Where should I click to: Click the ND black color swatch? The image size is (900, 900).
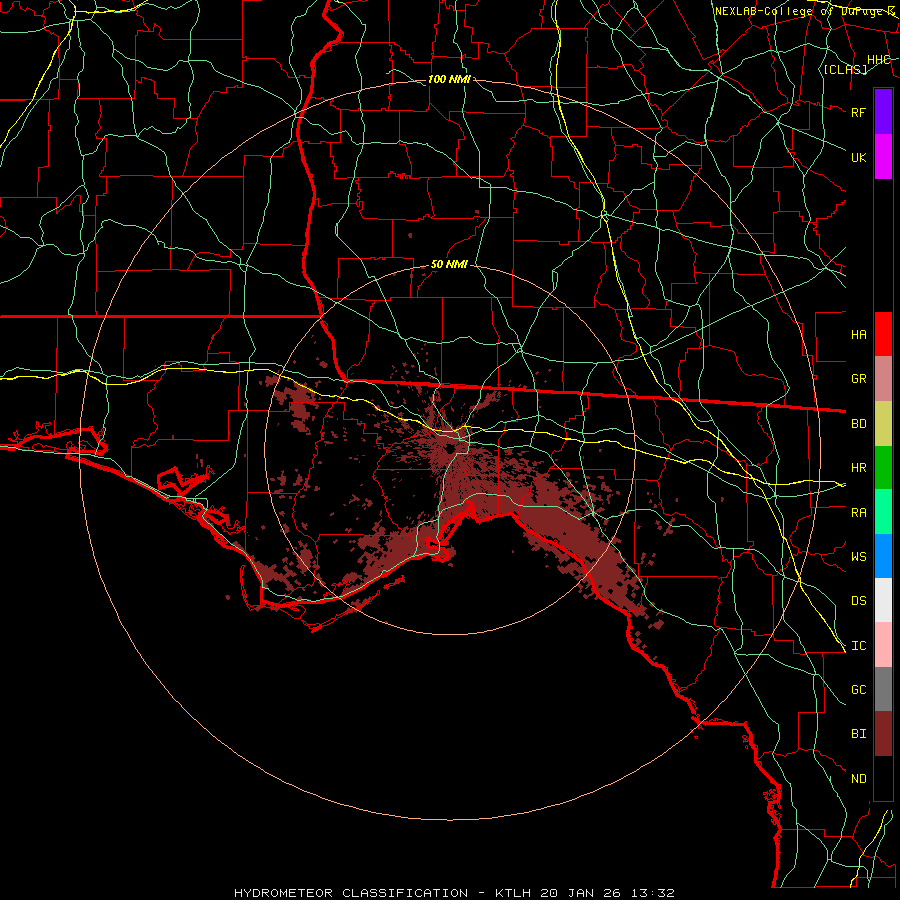883,778
